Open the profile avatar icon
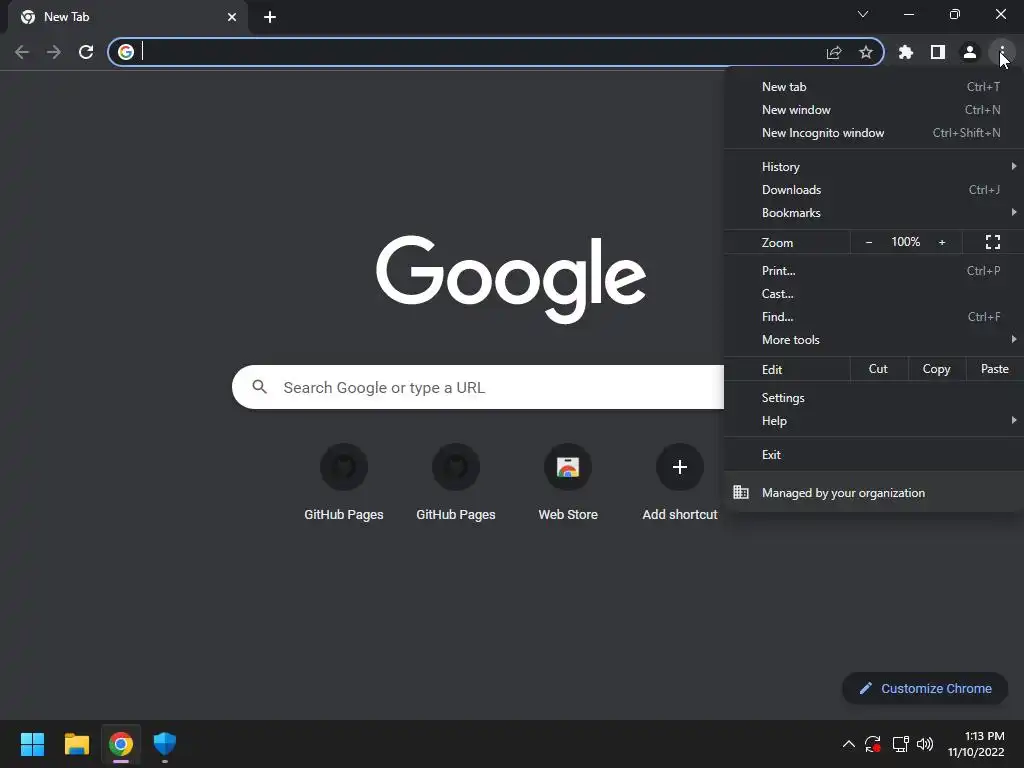 point(970,52)
